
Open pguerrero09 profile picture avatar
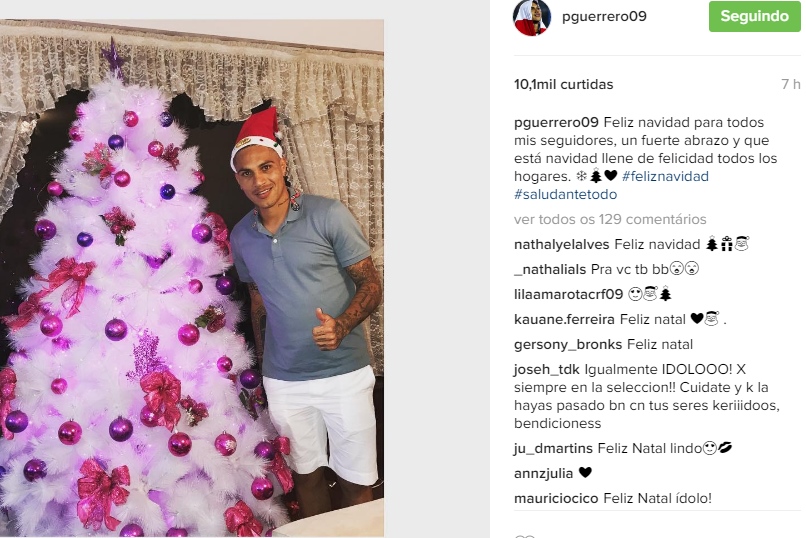532,17
